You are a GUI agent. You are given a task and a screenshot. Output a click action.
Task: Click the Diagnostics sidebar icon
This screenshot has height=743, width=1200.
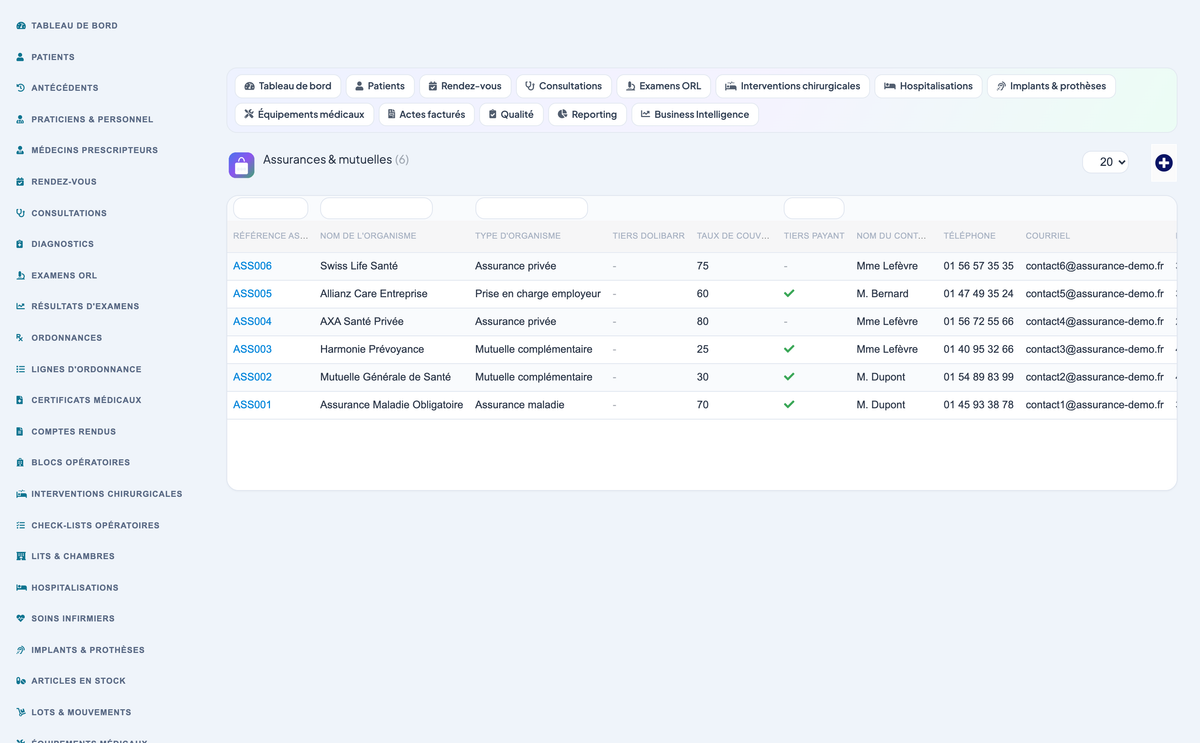(x=21, y=244)
